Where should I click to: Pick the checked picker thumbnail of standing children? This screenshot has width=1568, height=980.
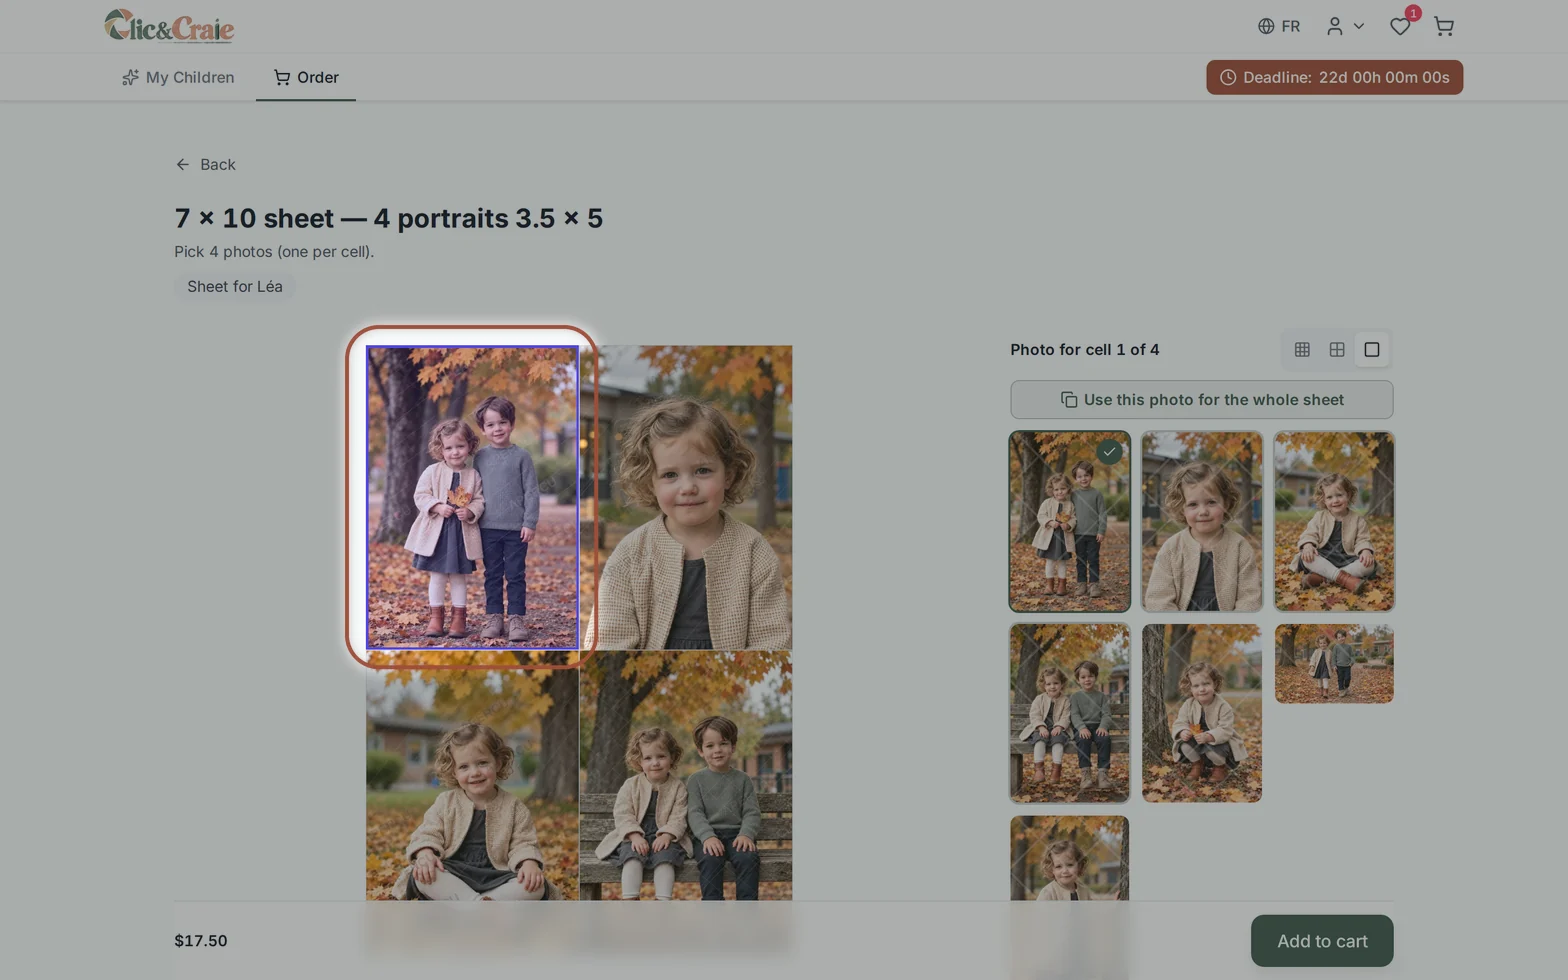(x=1069, y=521)
